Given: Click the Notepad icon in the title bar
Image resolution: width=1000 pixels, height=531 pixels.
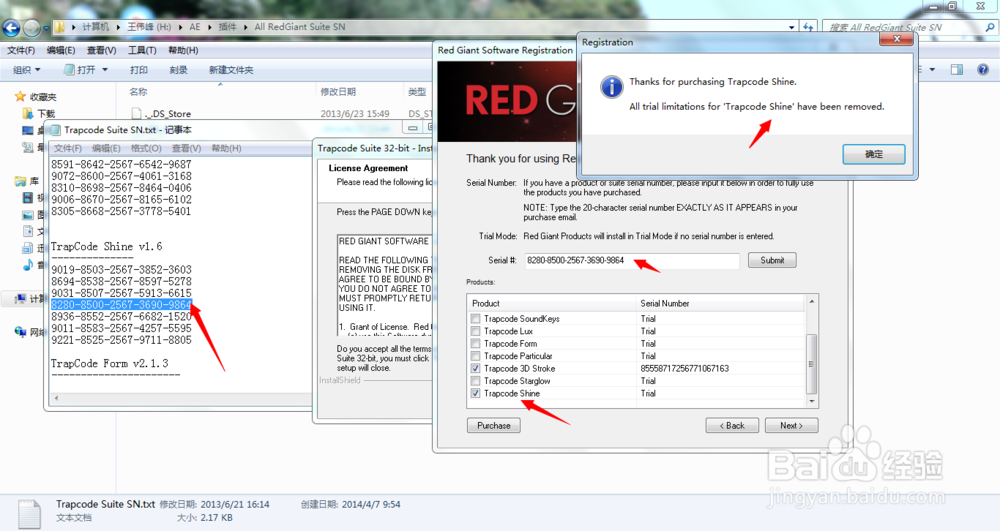Looking at the screenshot, I should 55,130.
